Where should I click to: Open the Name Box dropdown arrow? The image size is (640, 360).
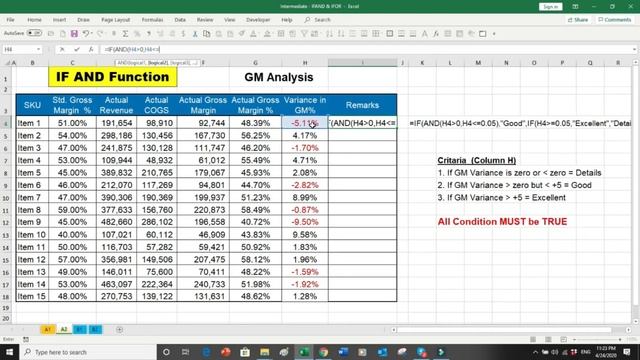click(x=38, y=49)
